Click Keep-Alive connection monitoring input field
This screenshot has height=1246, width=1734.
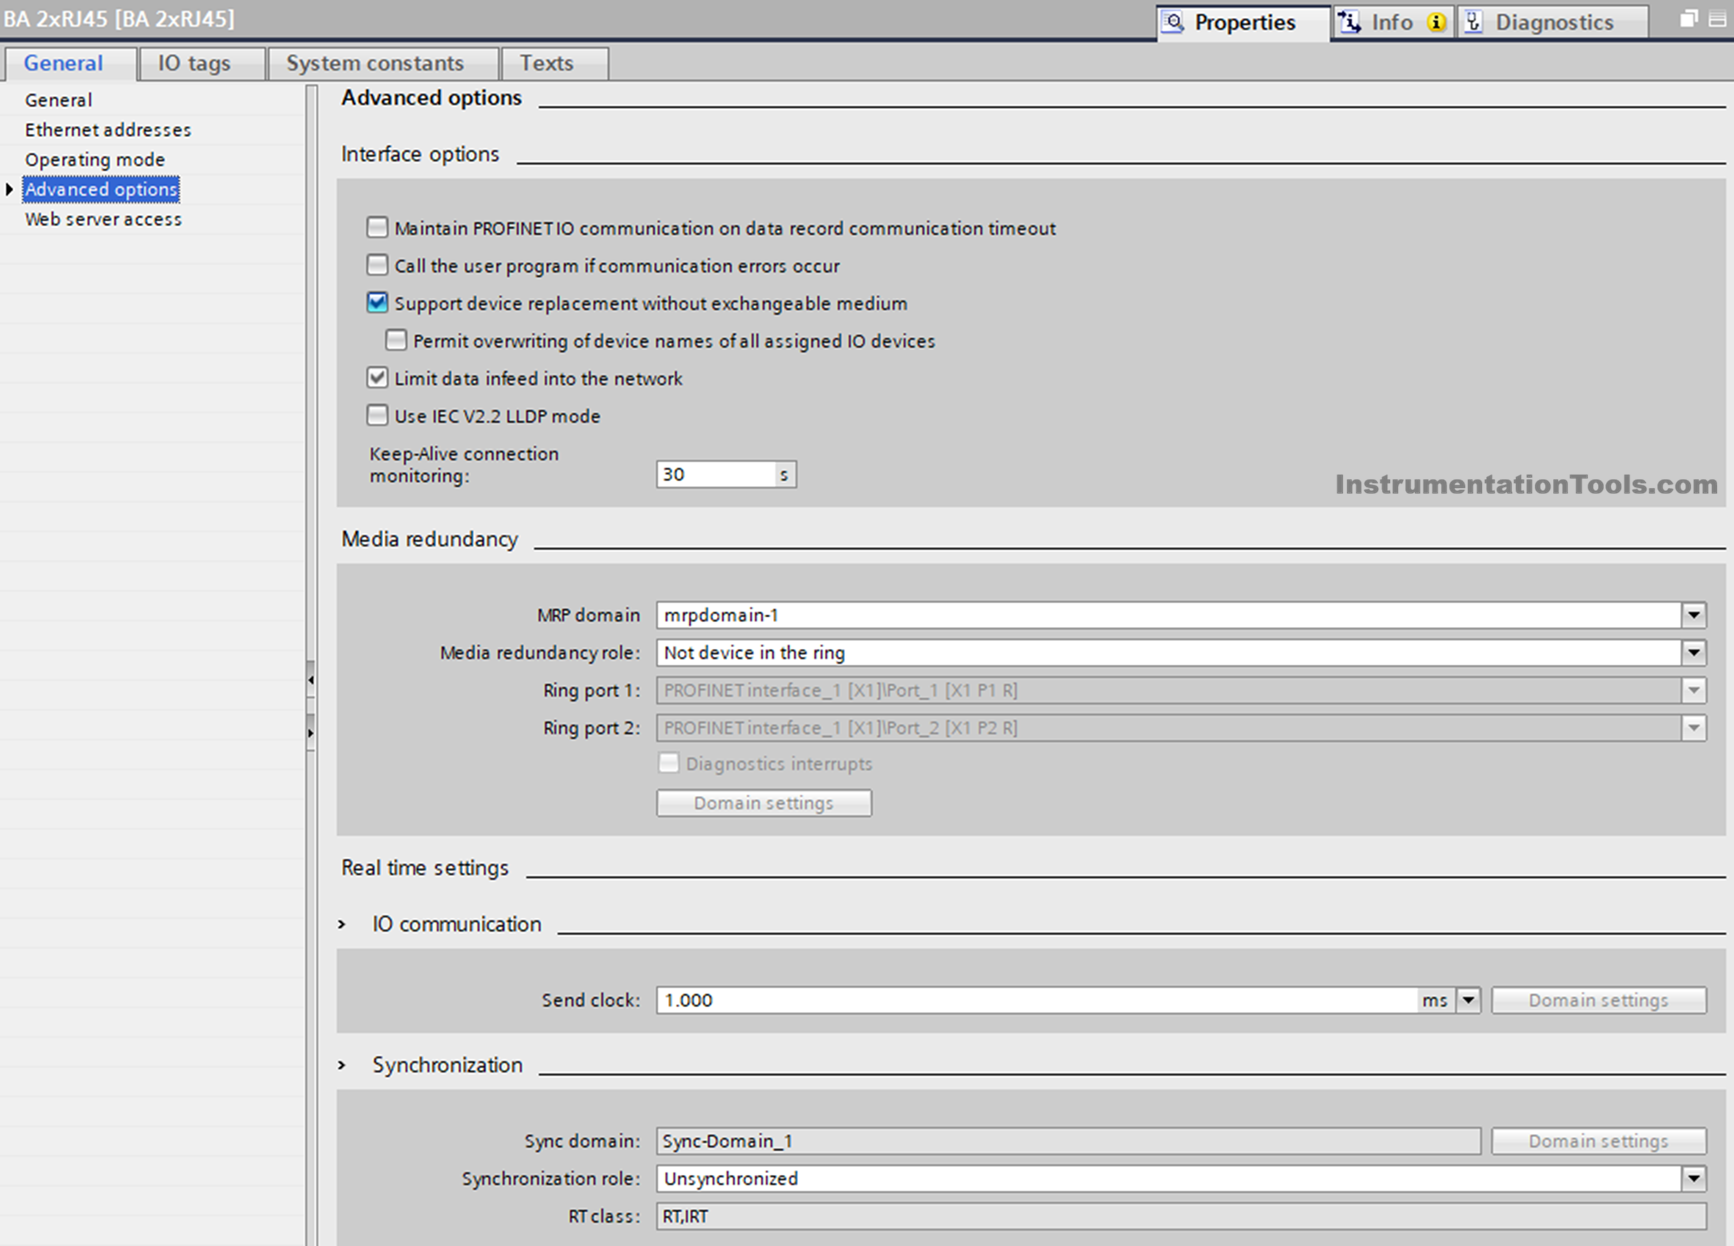[716, 474]
